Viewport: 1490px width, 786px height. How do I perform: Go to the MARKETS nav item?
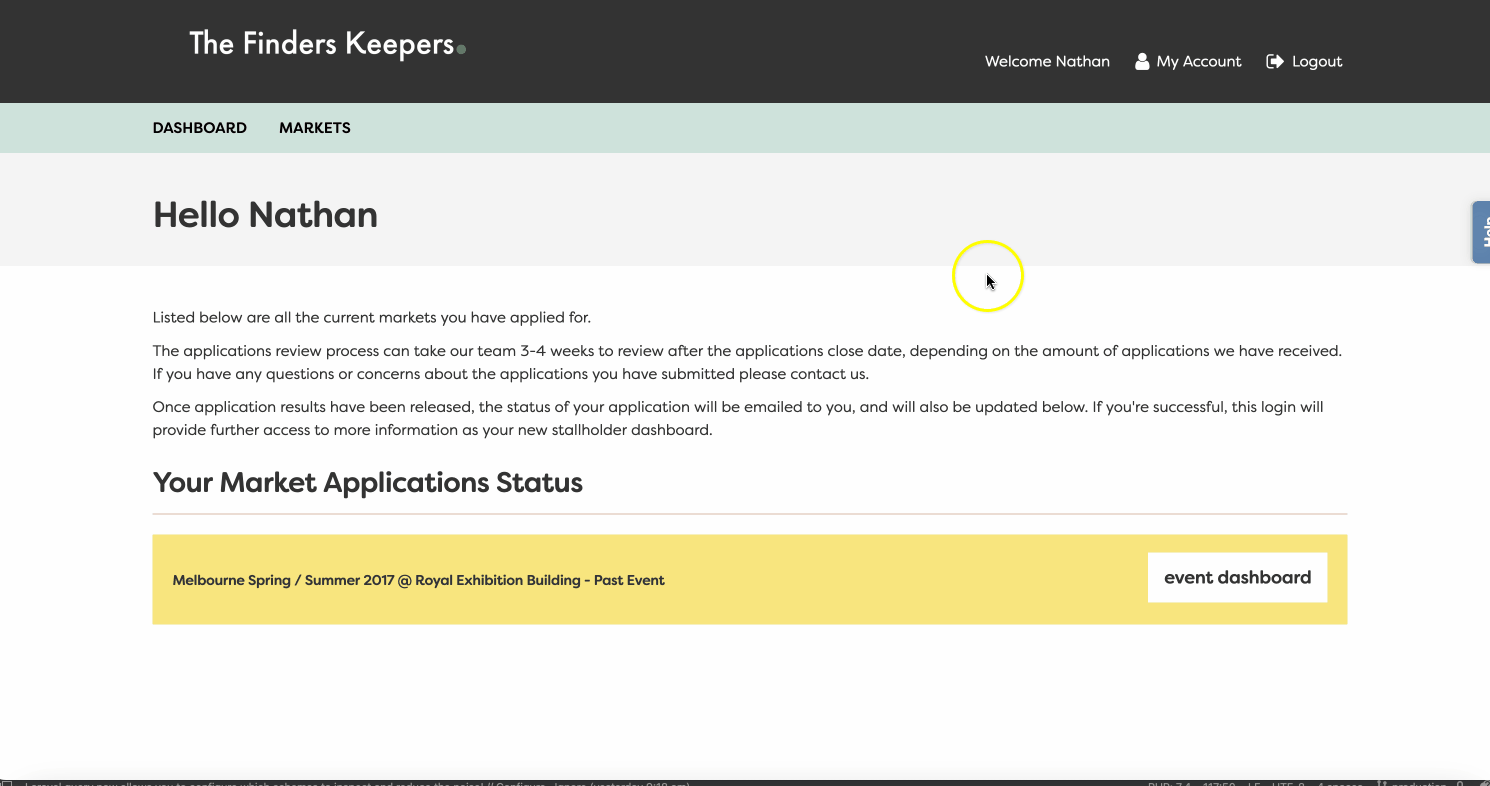point(314,128)
